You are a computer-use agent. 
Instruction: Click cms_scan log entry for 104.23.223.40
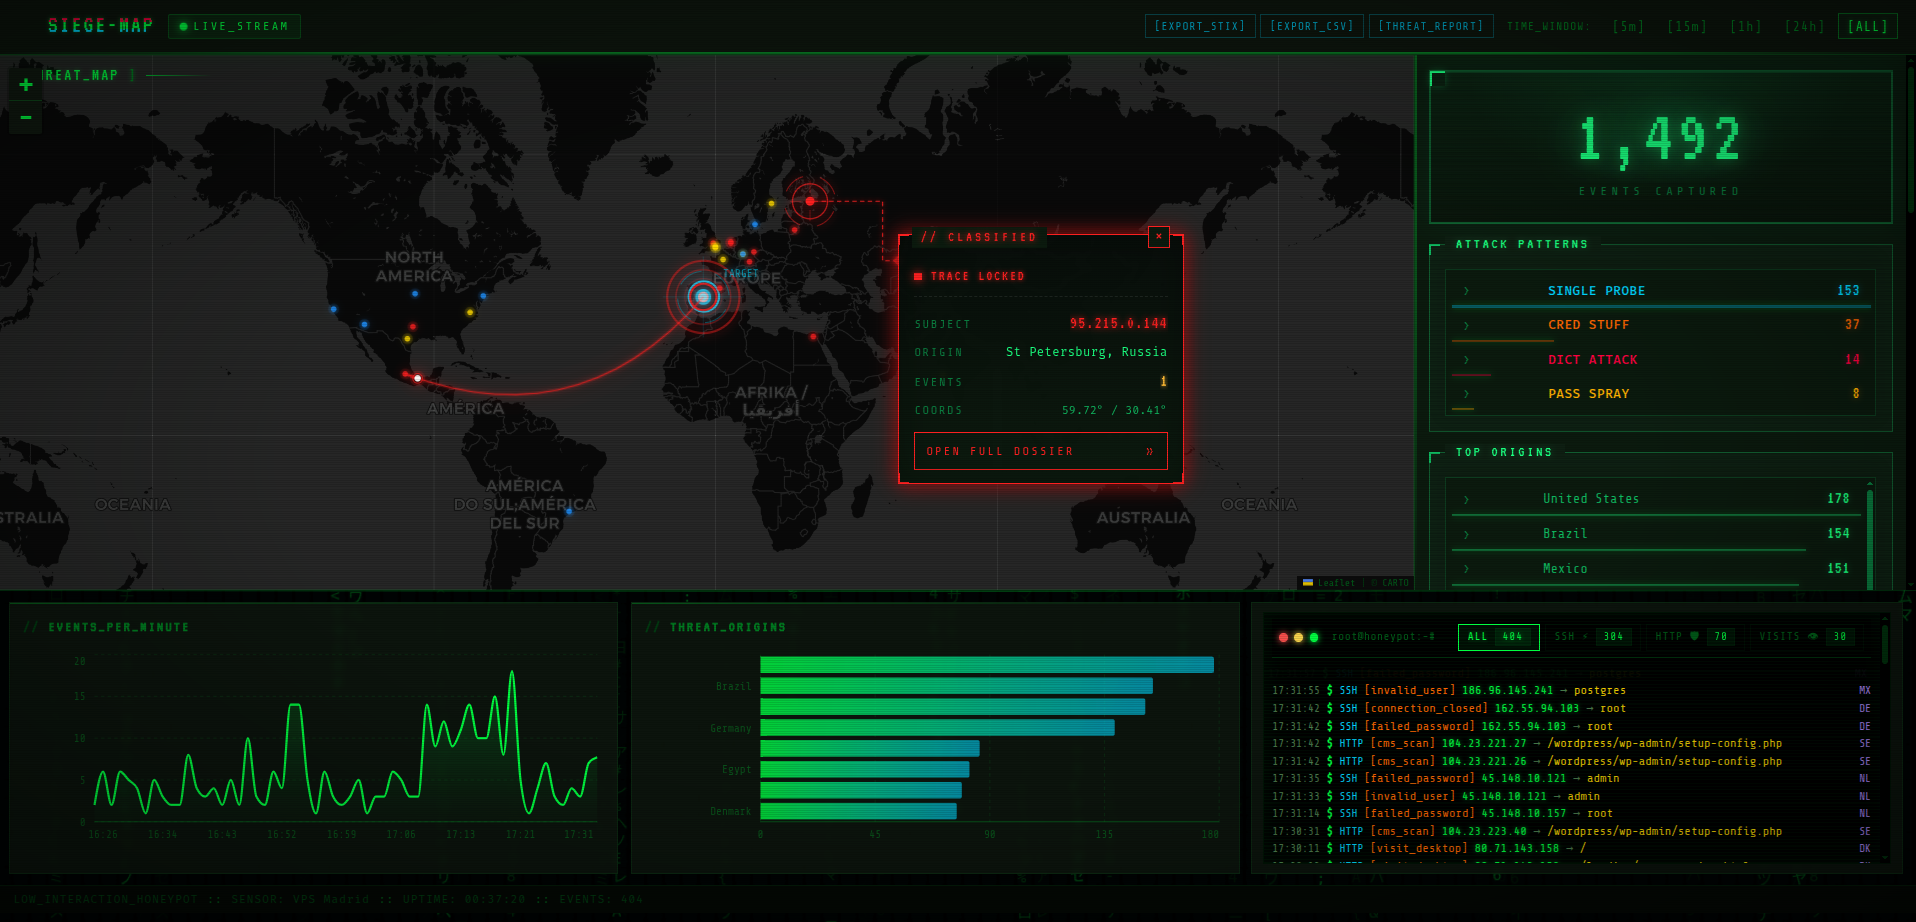1571,832
